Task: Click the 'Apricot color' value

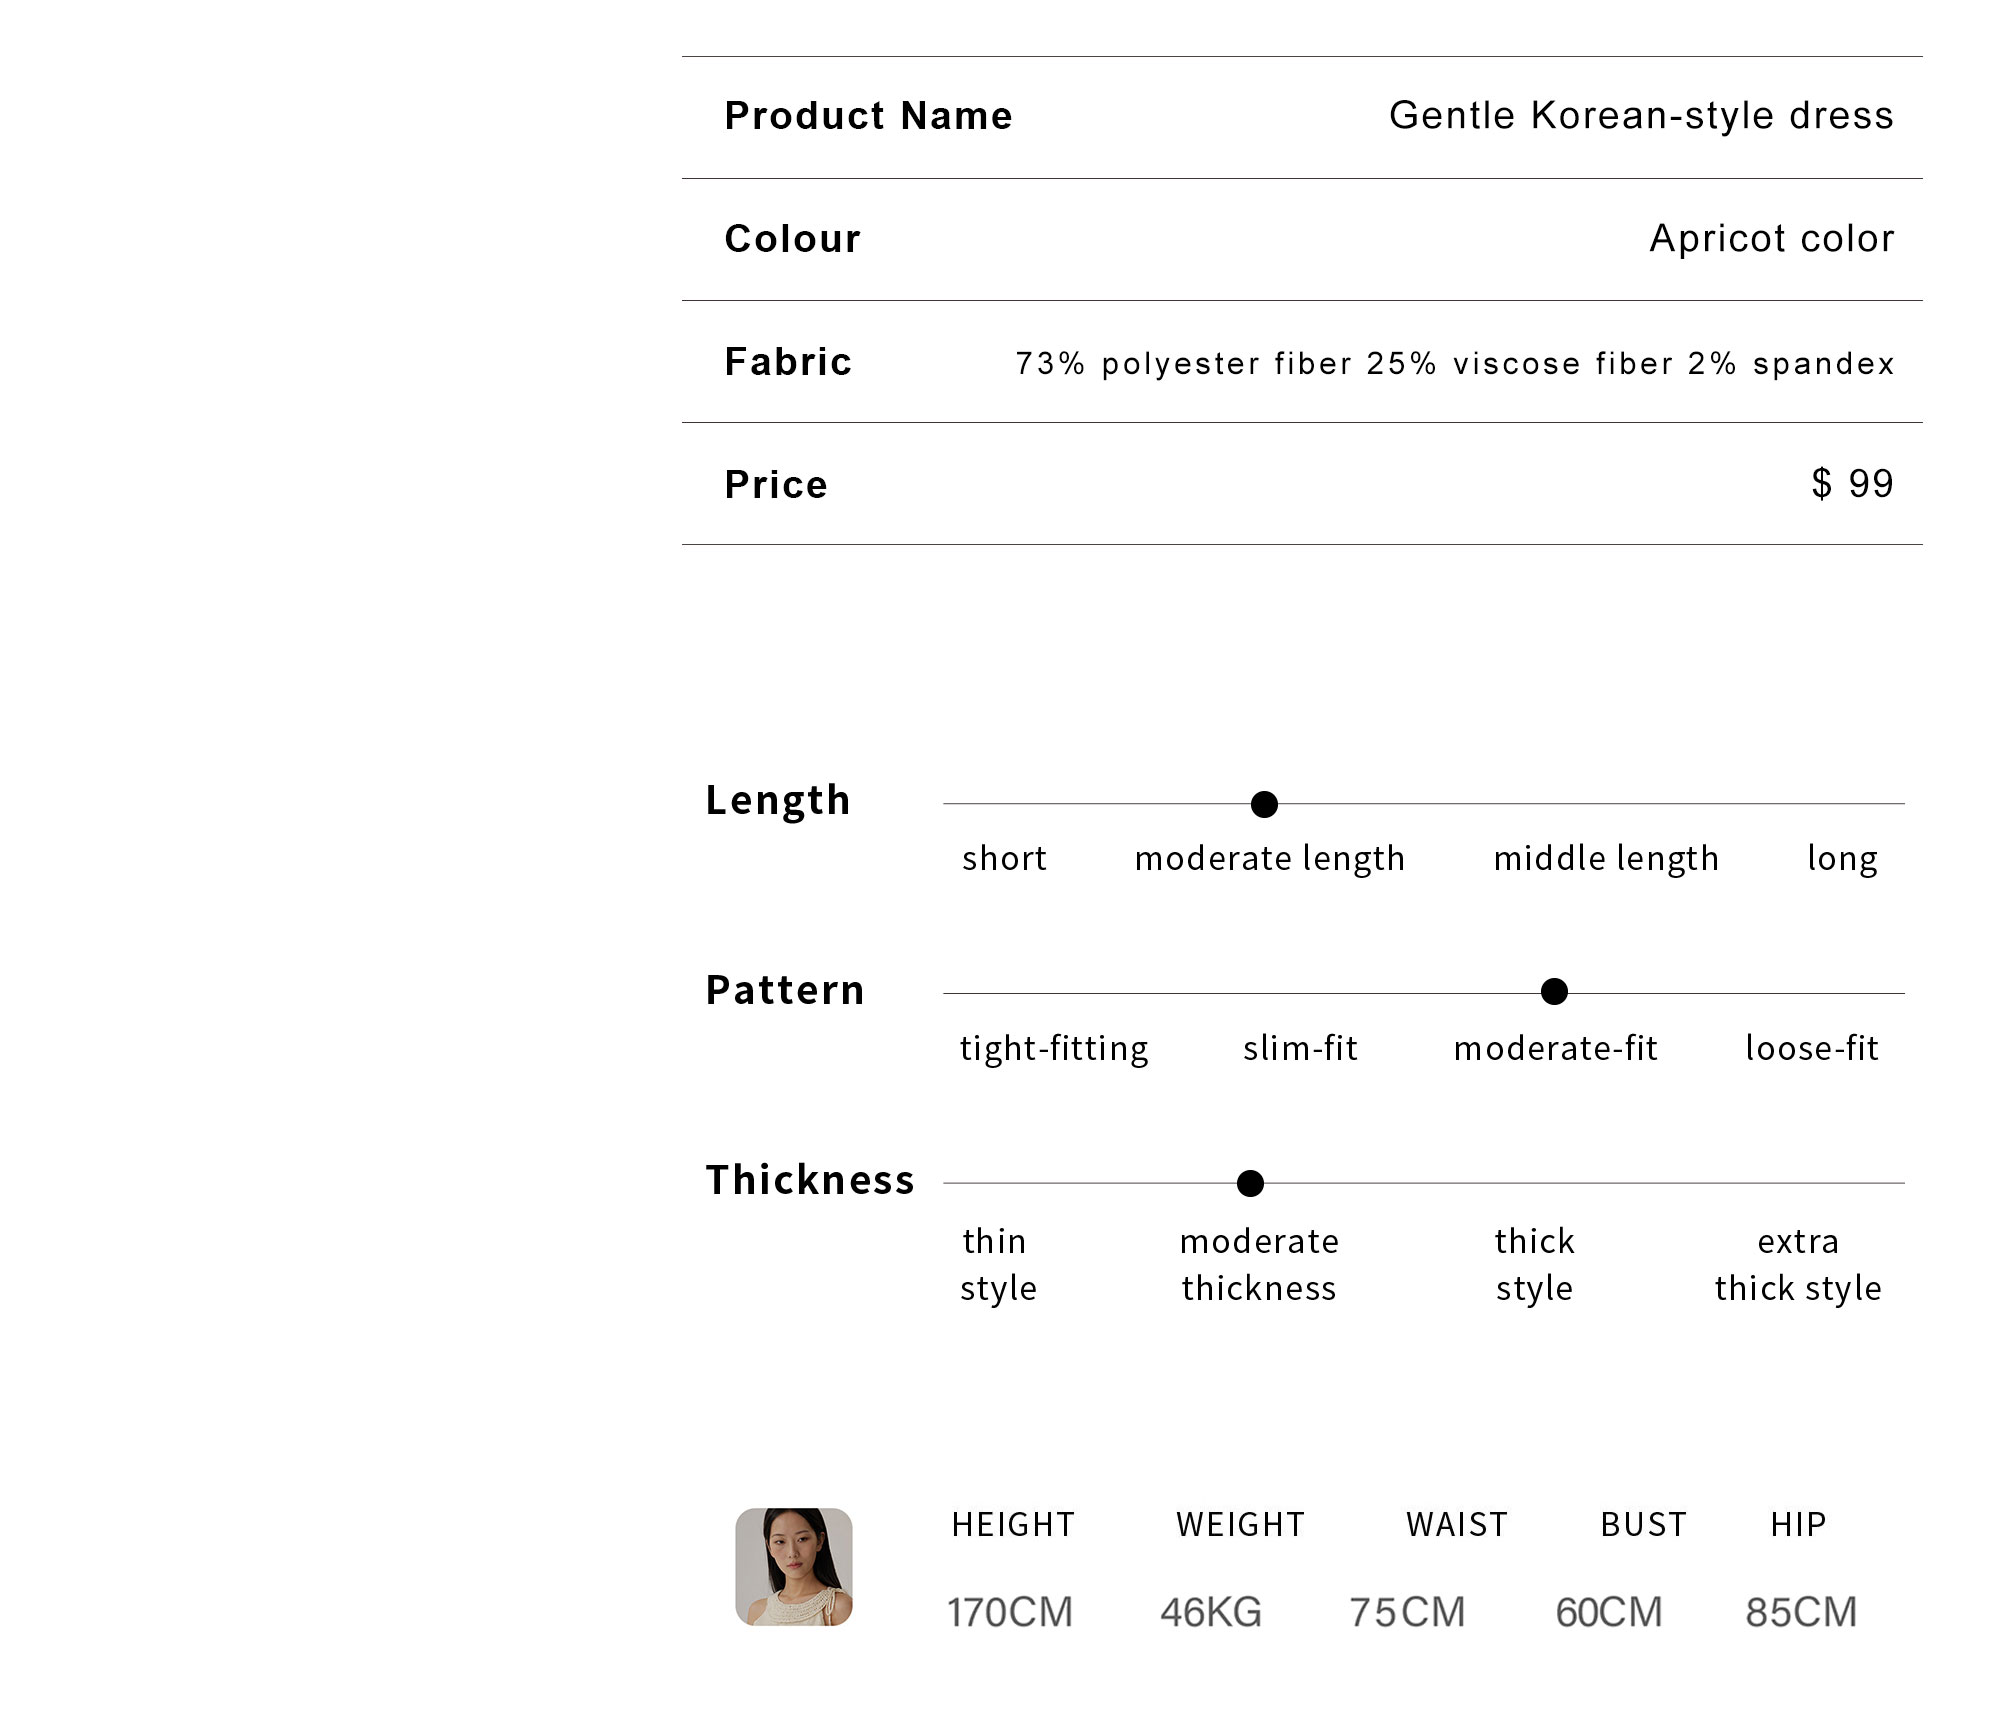Action: [1772, 239]
